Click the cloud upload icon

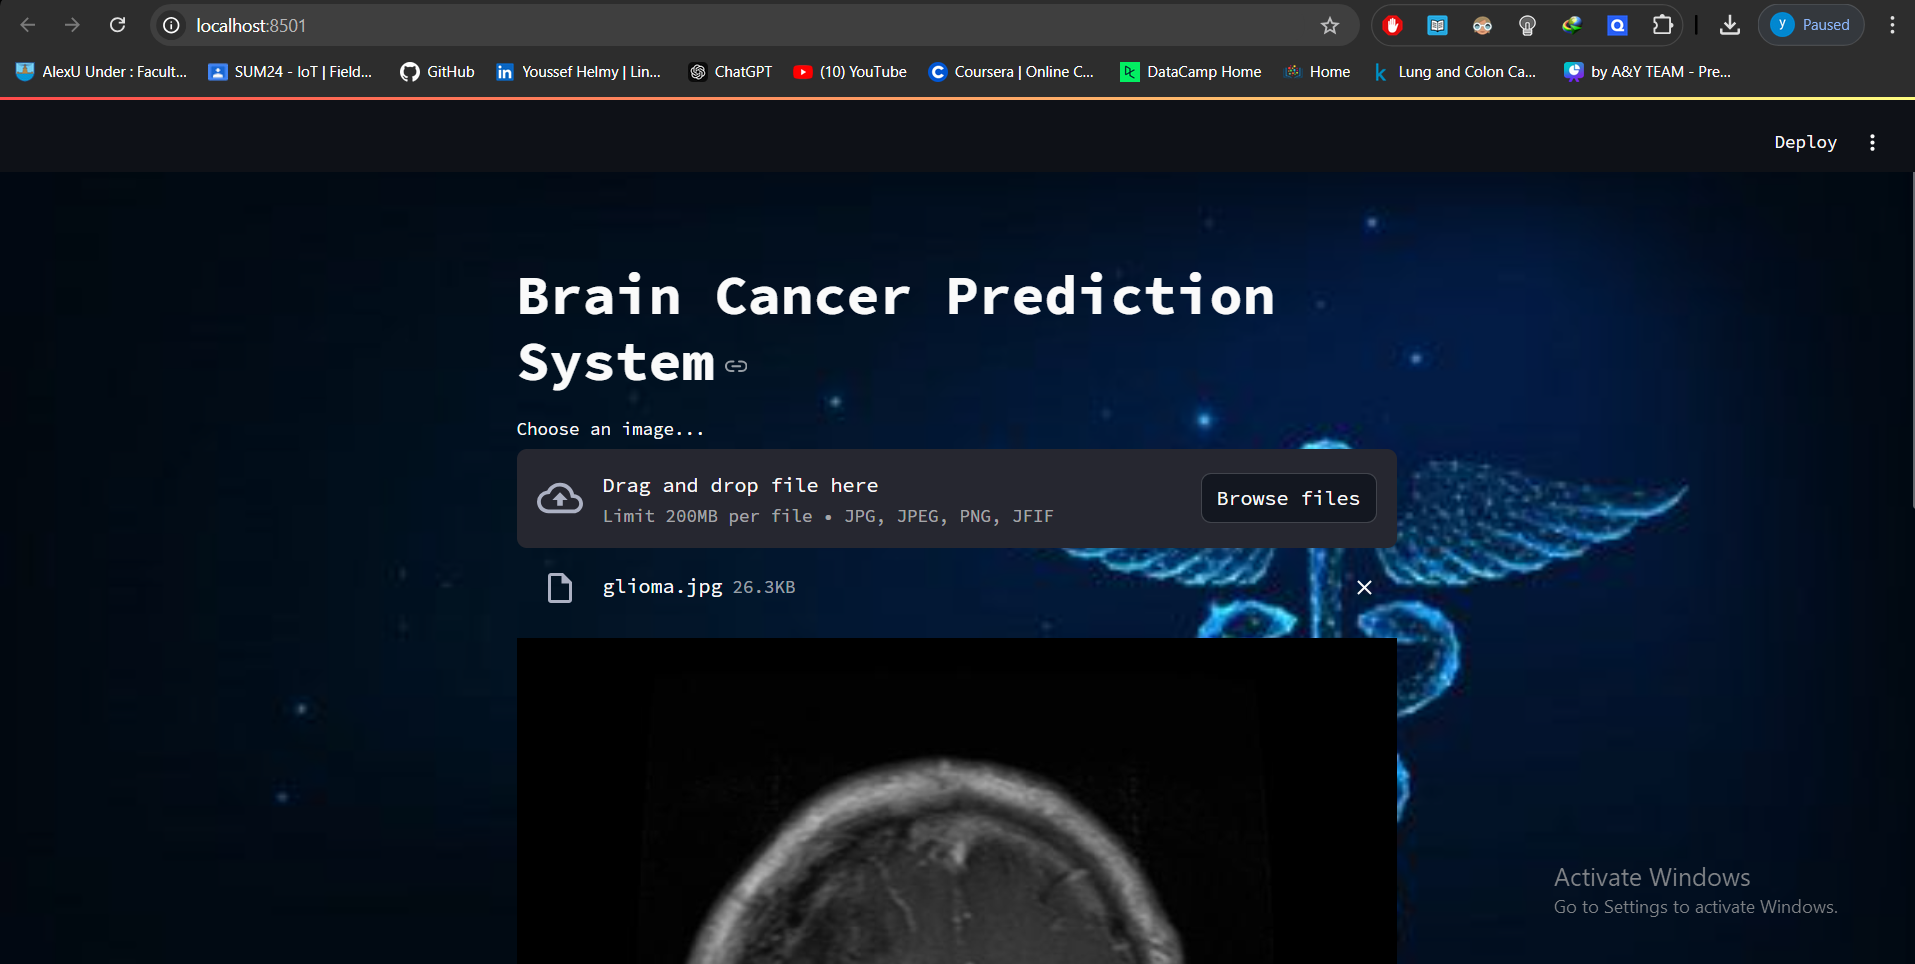pos(560,498)
